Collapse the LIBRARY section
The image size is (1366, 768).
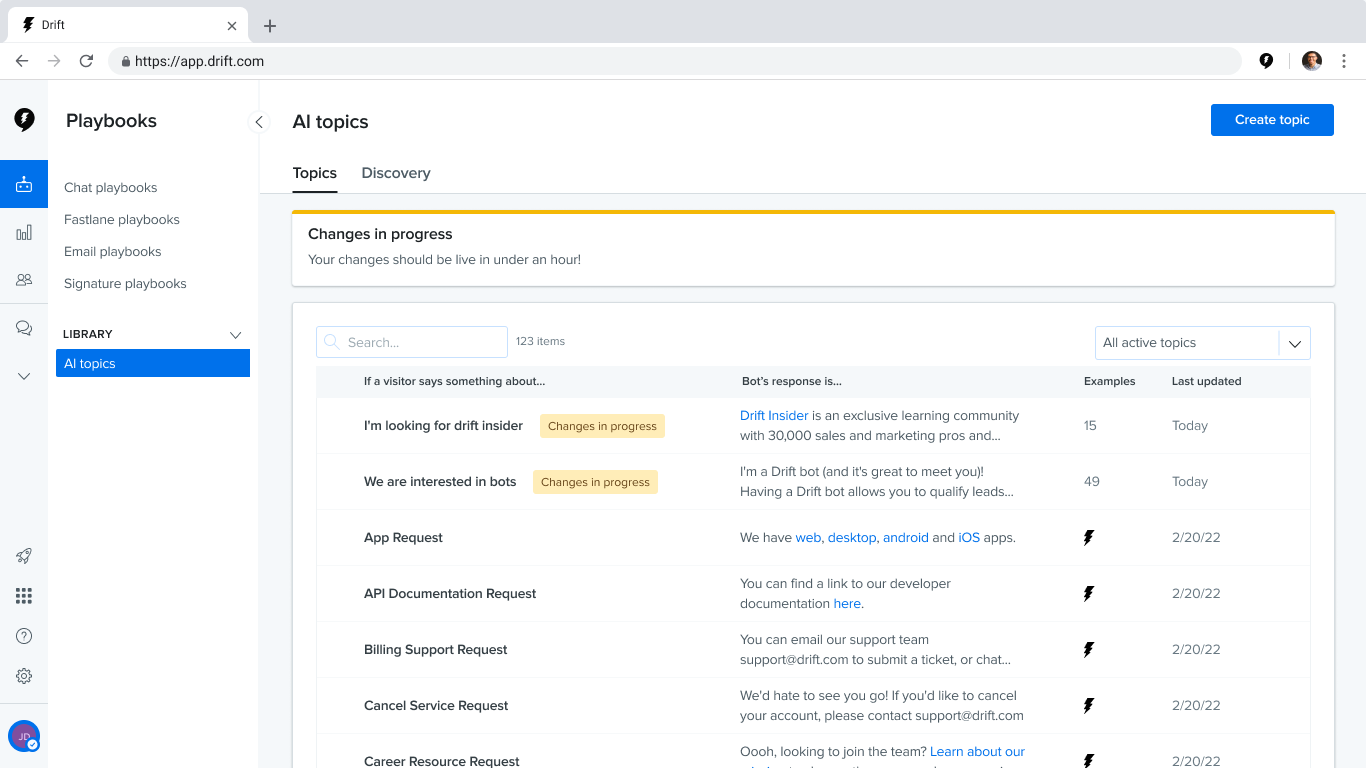pyautogui.click(x=236, y=334)
